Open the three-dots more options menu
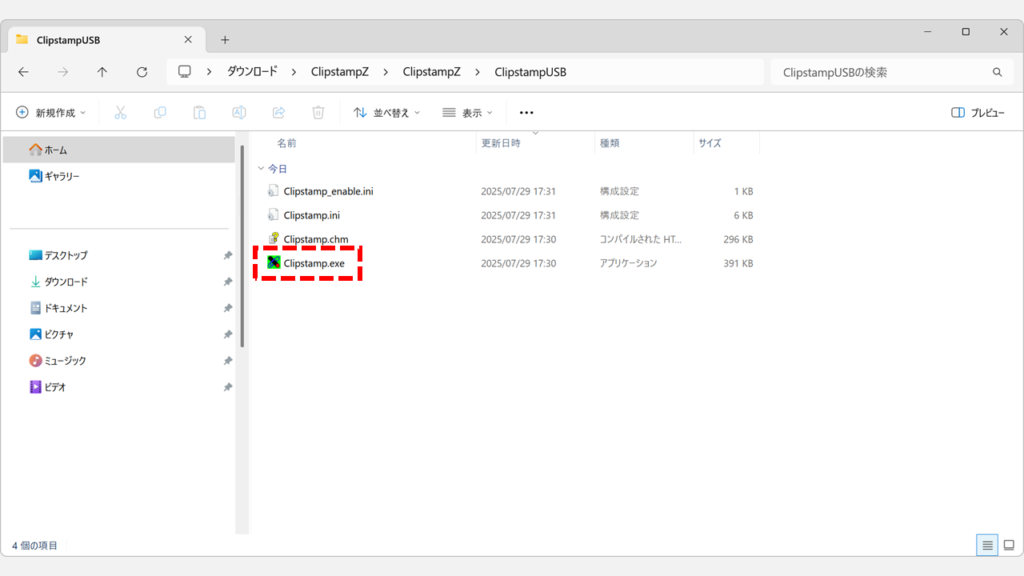The image size is (1024, 576). tap(526, 113)
